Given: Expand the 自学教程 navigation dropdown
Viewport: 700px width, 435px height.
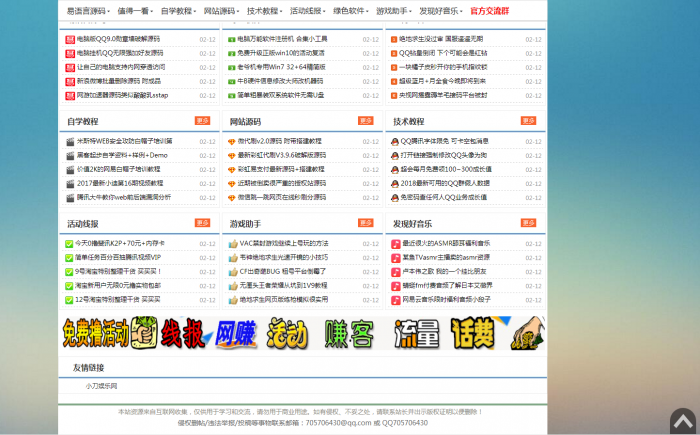Looking at the screenshot, I should click(x=178, y=11).
